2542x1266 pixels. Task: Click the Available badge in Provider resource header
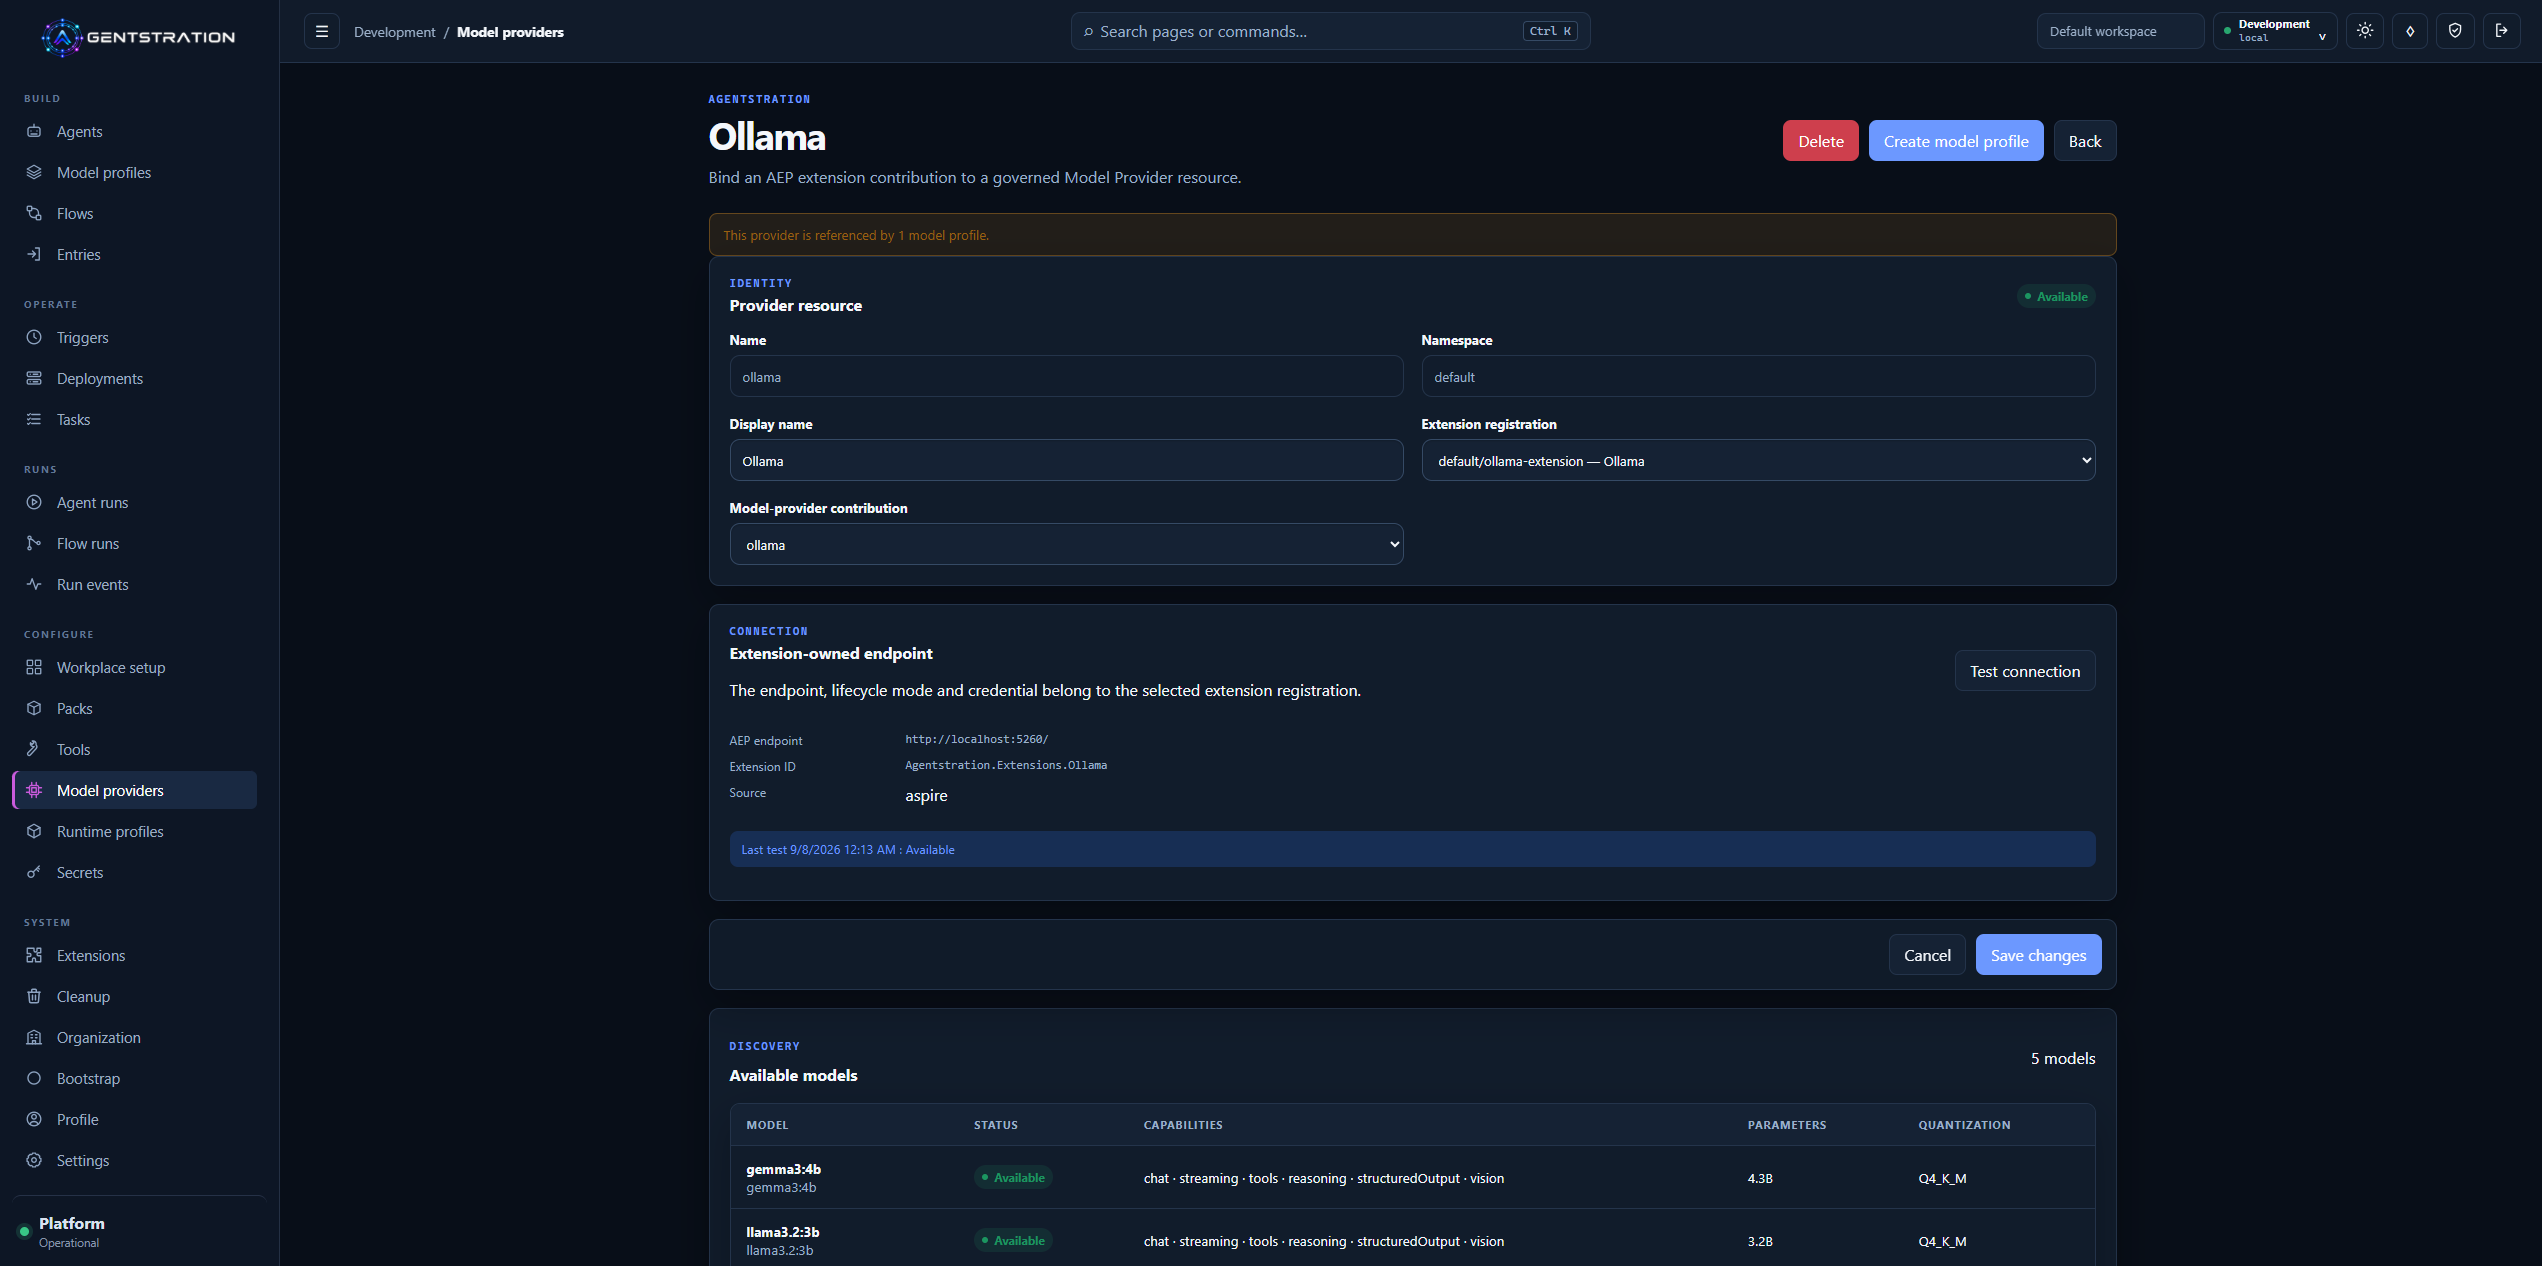pos(2056,296)
